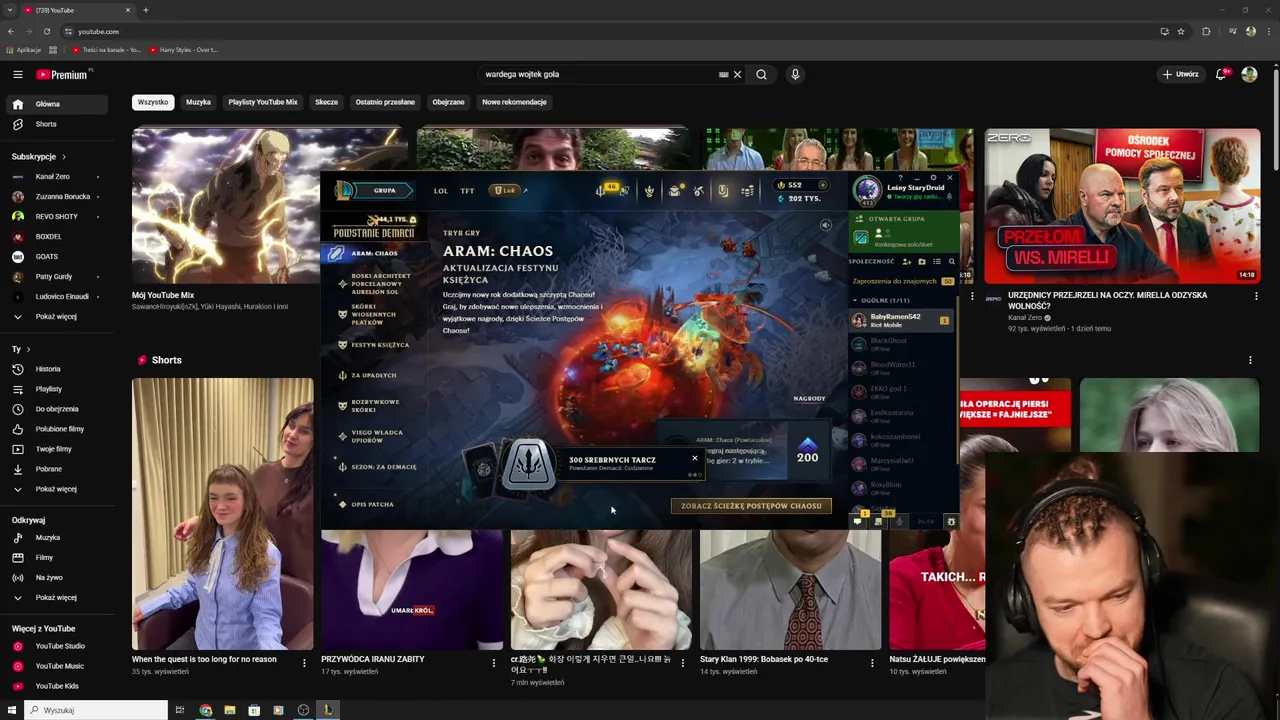Select the Muzyka filter chip

pos(198,102)
